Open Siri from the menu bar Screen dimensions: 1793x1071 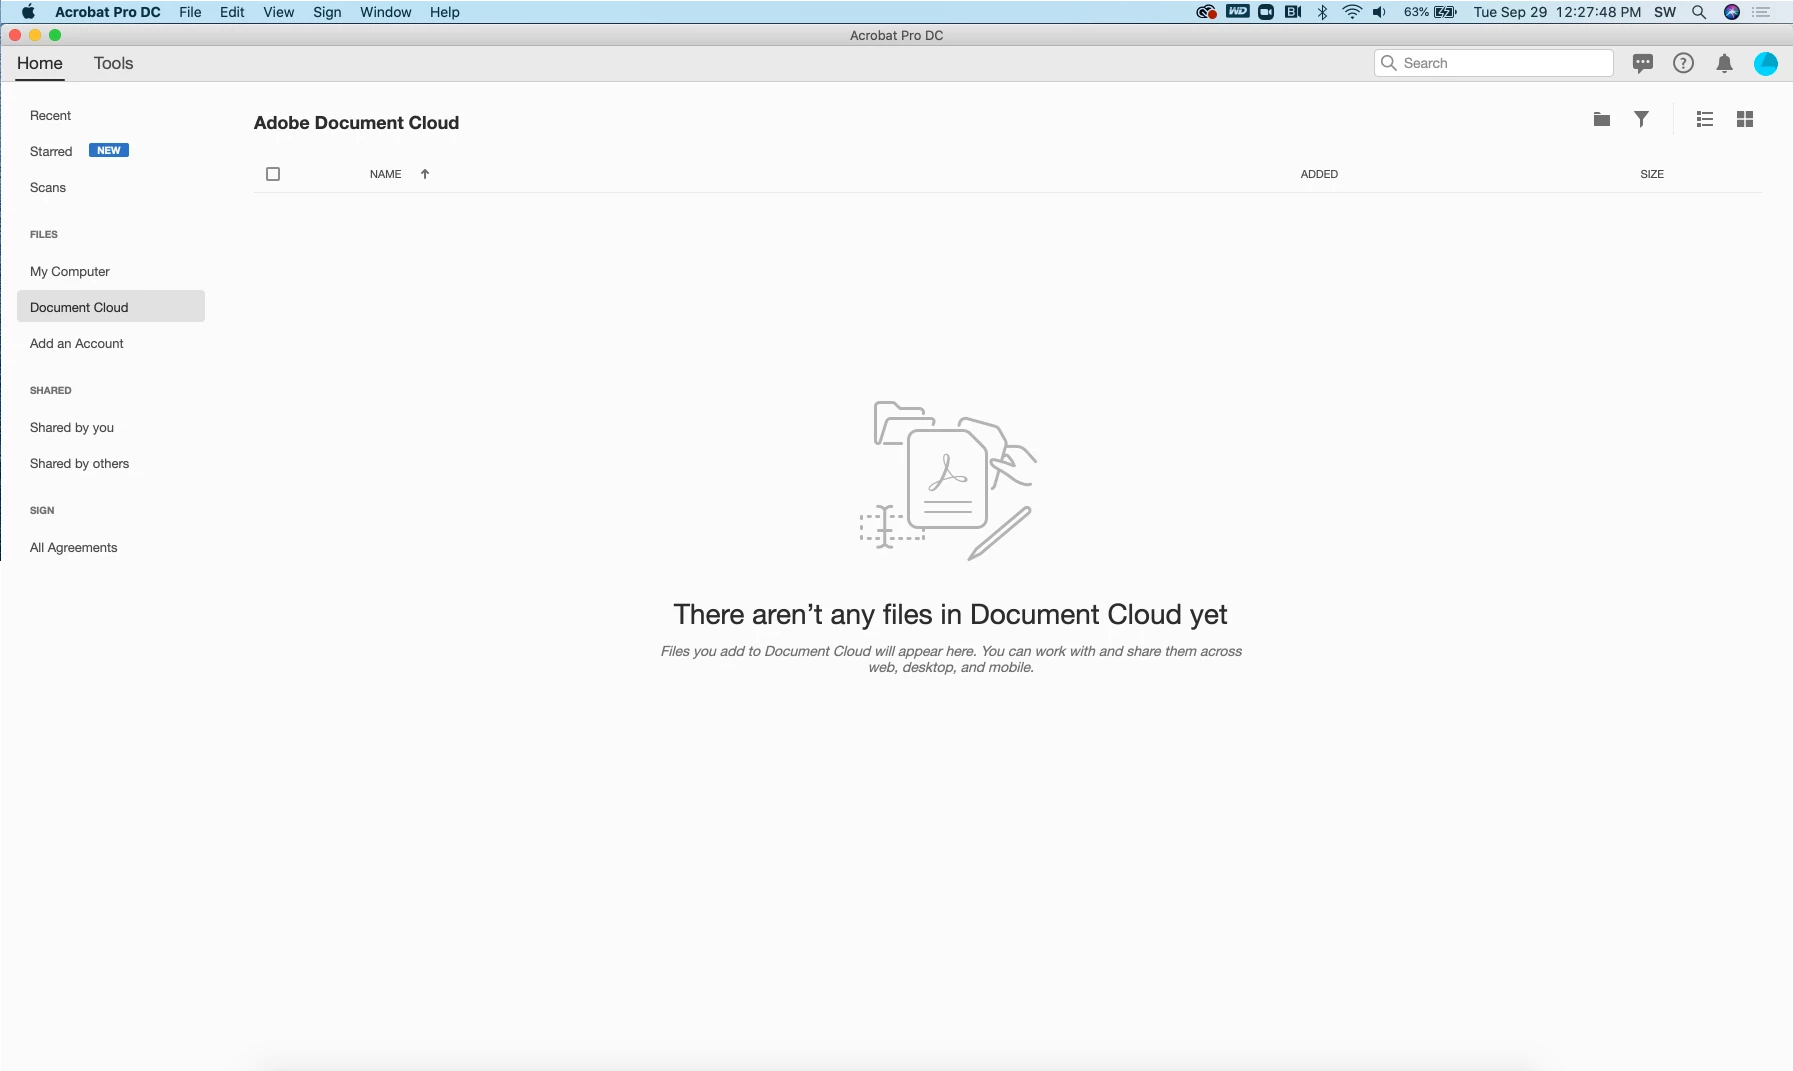click(x=1731, y=12)
